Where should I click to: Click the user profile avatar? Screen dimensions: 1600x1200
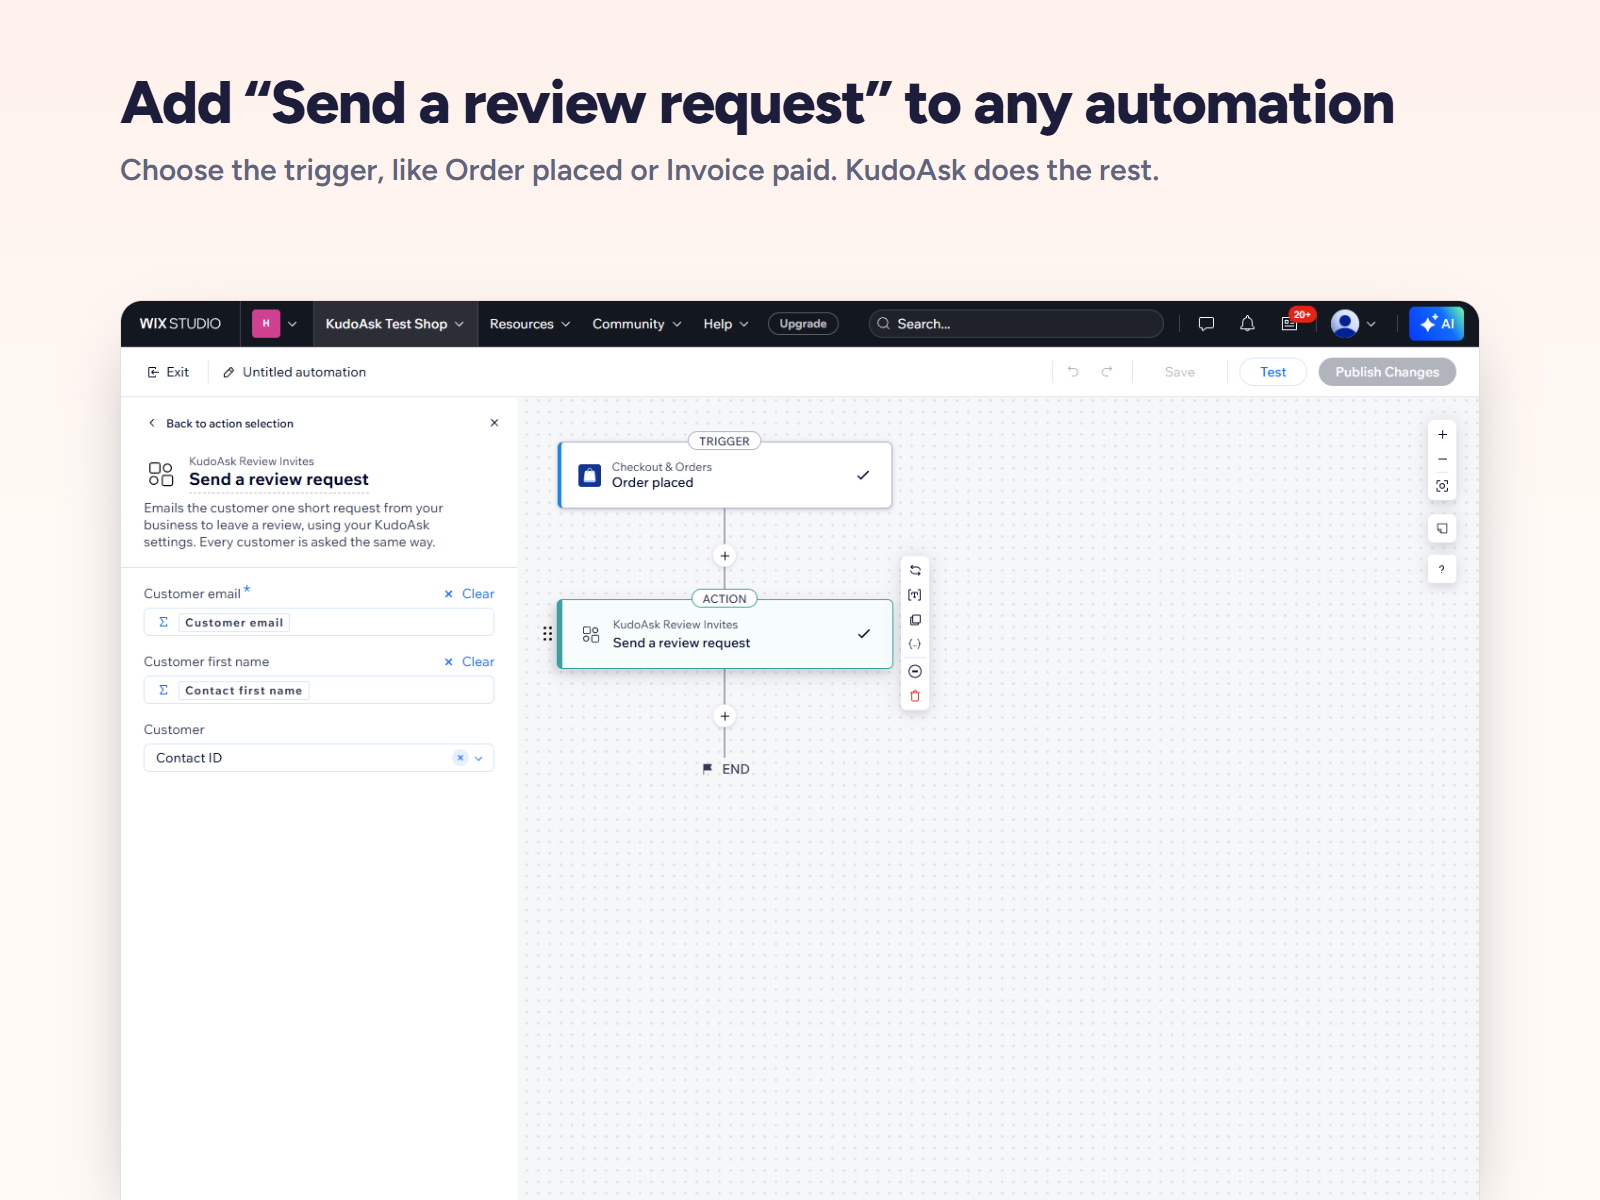coord(1345,324)
